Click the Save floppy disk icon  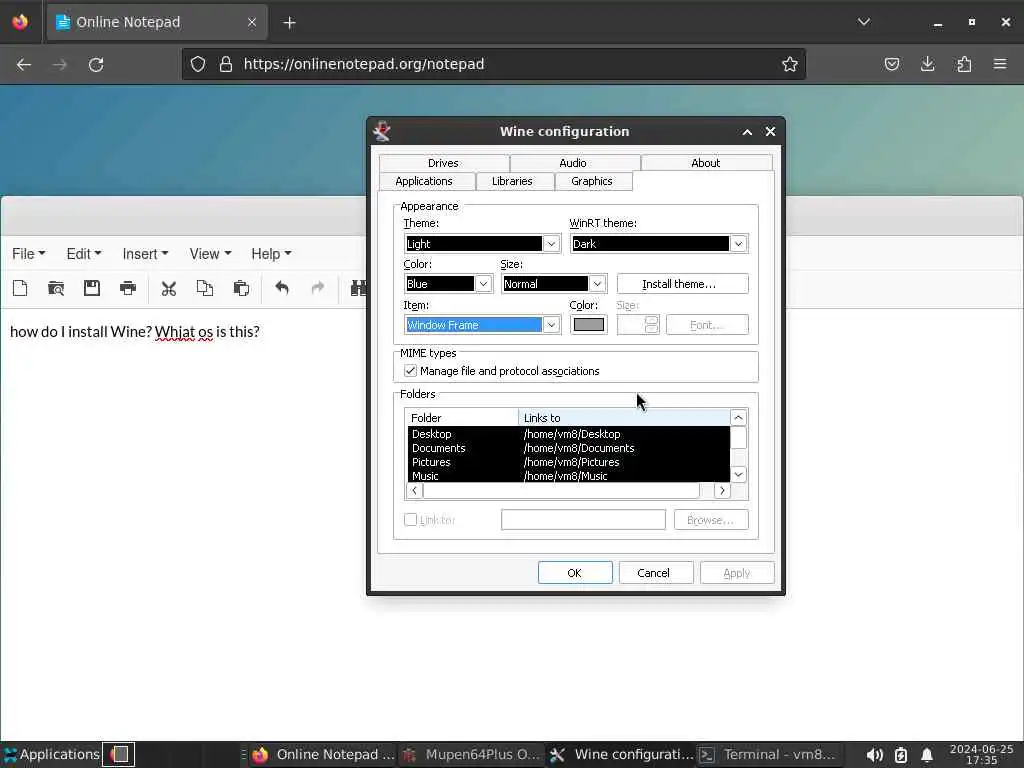click(91, 288)
